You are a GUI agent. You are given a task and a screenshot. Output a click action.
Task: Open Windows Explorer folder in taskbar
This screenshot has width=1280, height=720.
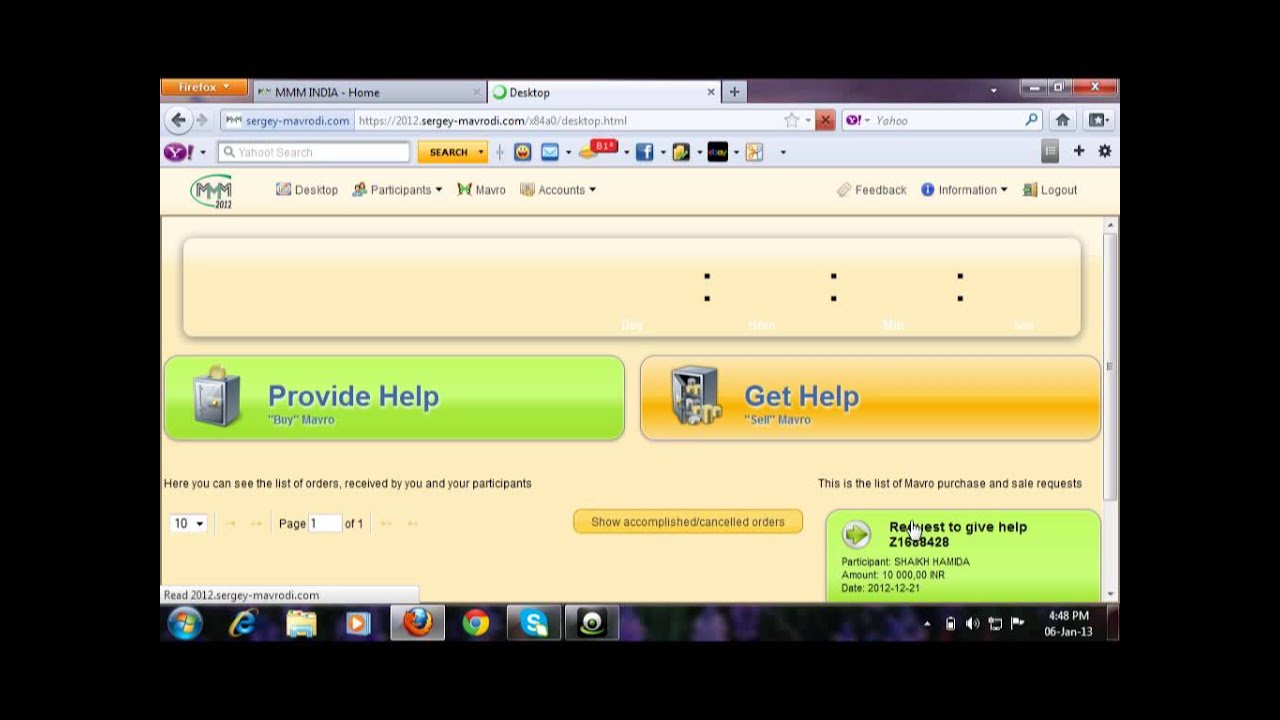(x=301, y=624)
